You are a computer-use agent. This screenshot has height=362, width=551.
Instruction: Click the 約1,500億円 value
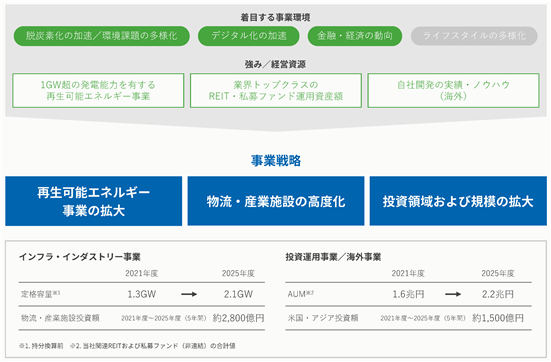tap(498, 318)
